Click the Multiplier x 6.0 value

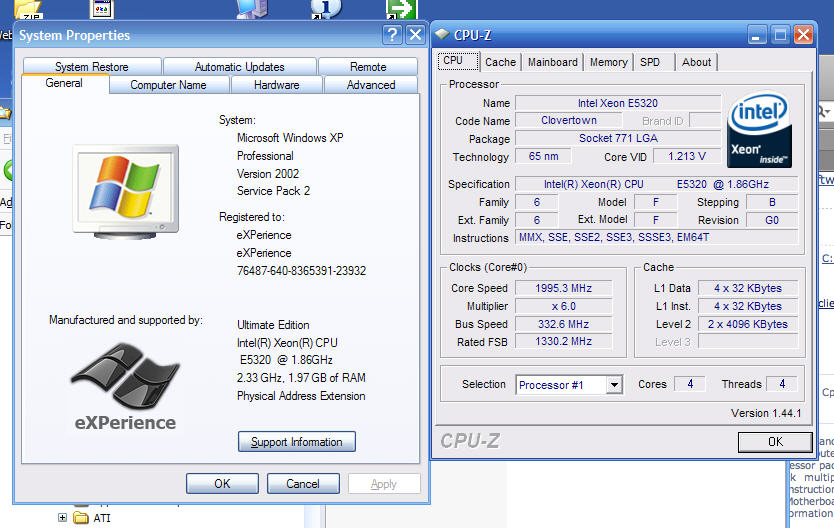tap(563, 306)
